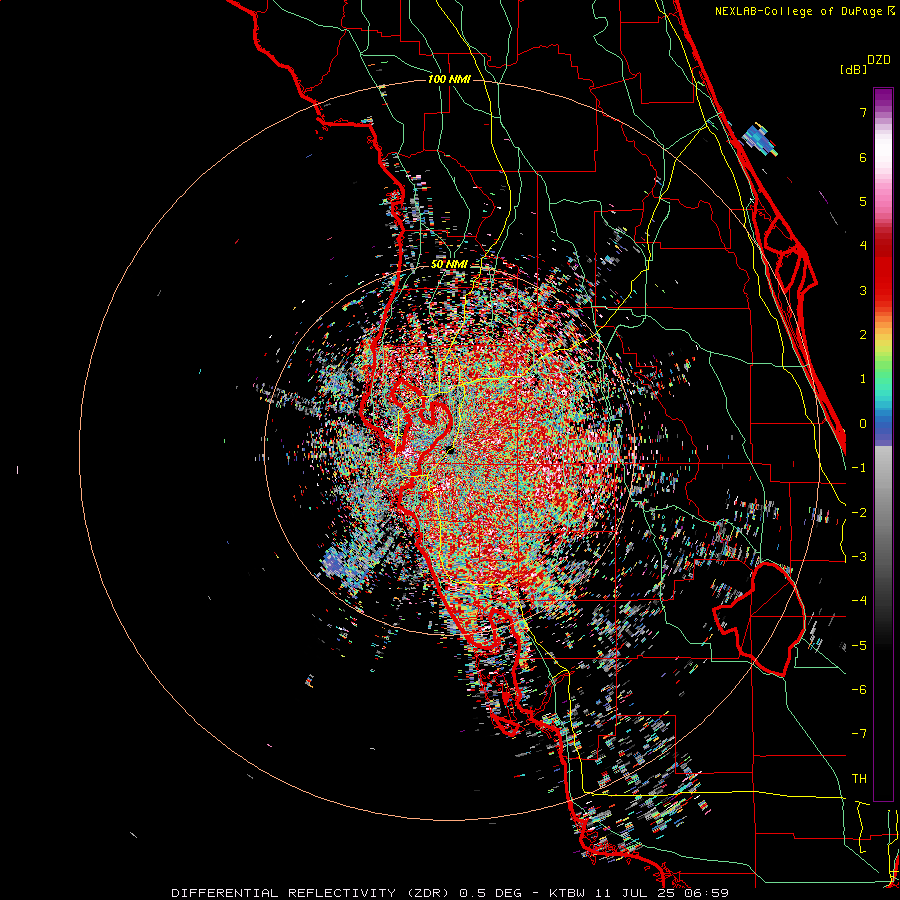Click the 5 value on color scale
This screenshot has width=900, height=900.
[x=863, y=201]
